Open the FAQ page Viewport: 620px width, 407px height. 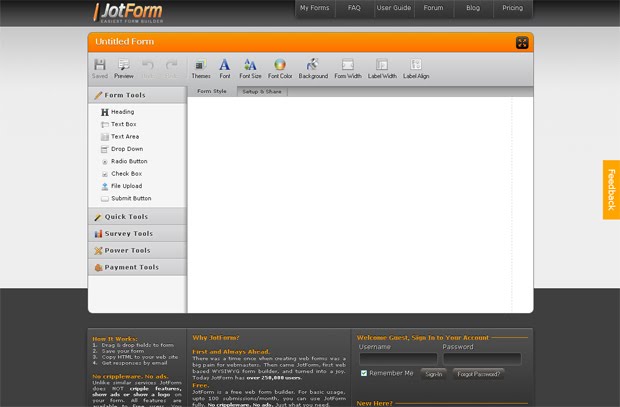354,8
